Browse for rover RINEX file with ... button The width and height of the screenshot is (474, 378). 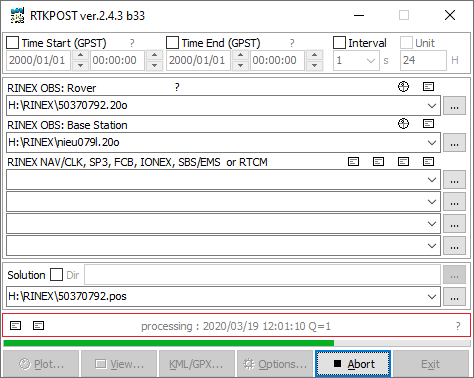click(454, 106)
